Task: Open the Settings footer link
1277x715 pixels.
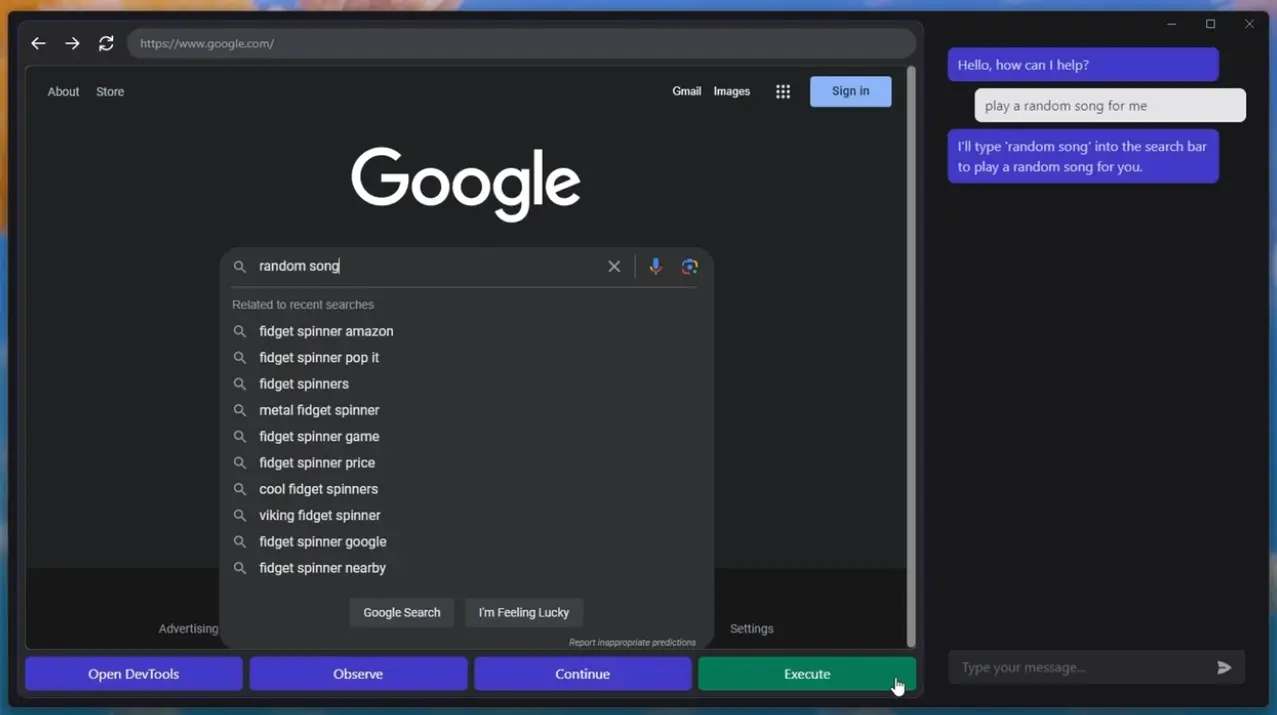Action: coord(752,629)
